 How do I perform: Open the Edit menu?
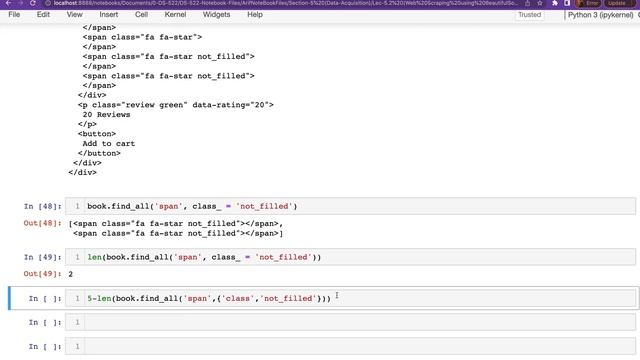point(43,14)
